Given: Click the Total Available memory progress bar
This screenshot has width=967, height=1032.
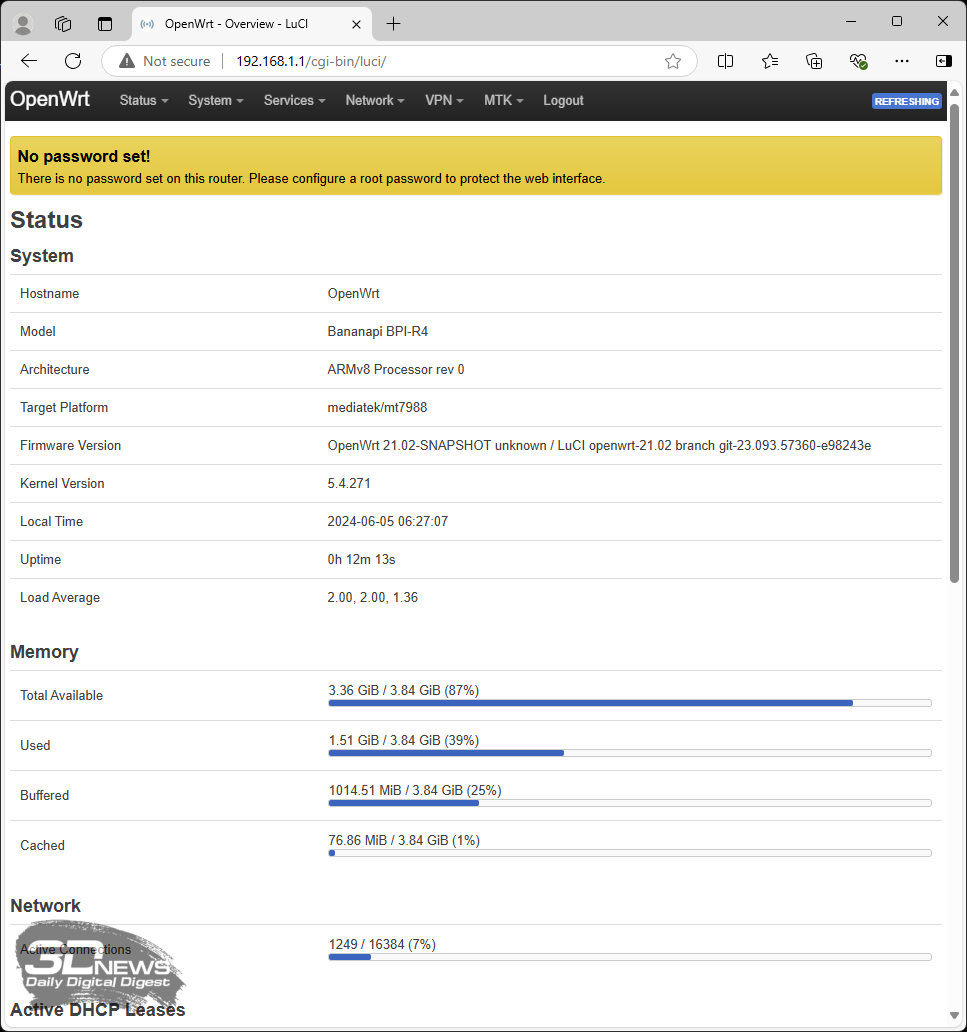Looking at the screenshot, I should [x=630, y=704].
